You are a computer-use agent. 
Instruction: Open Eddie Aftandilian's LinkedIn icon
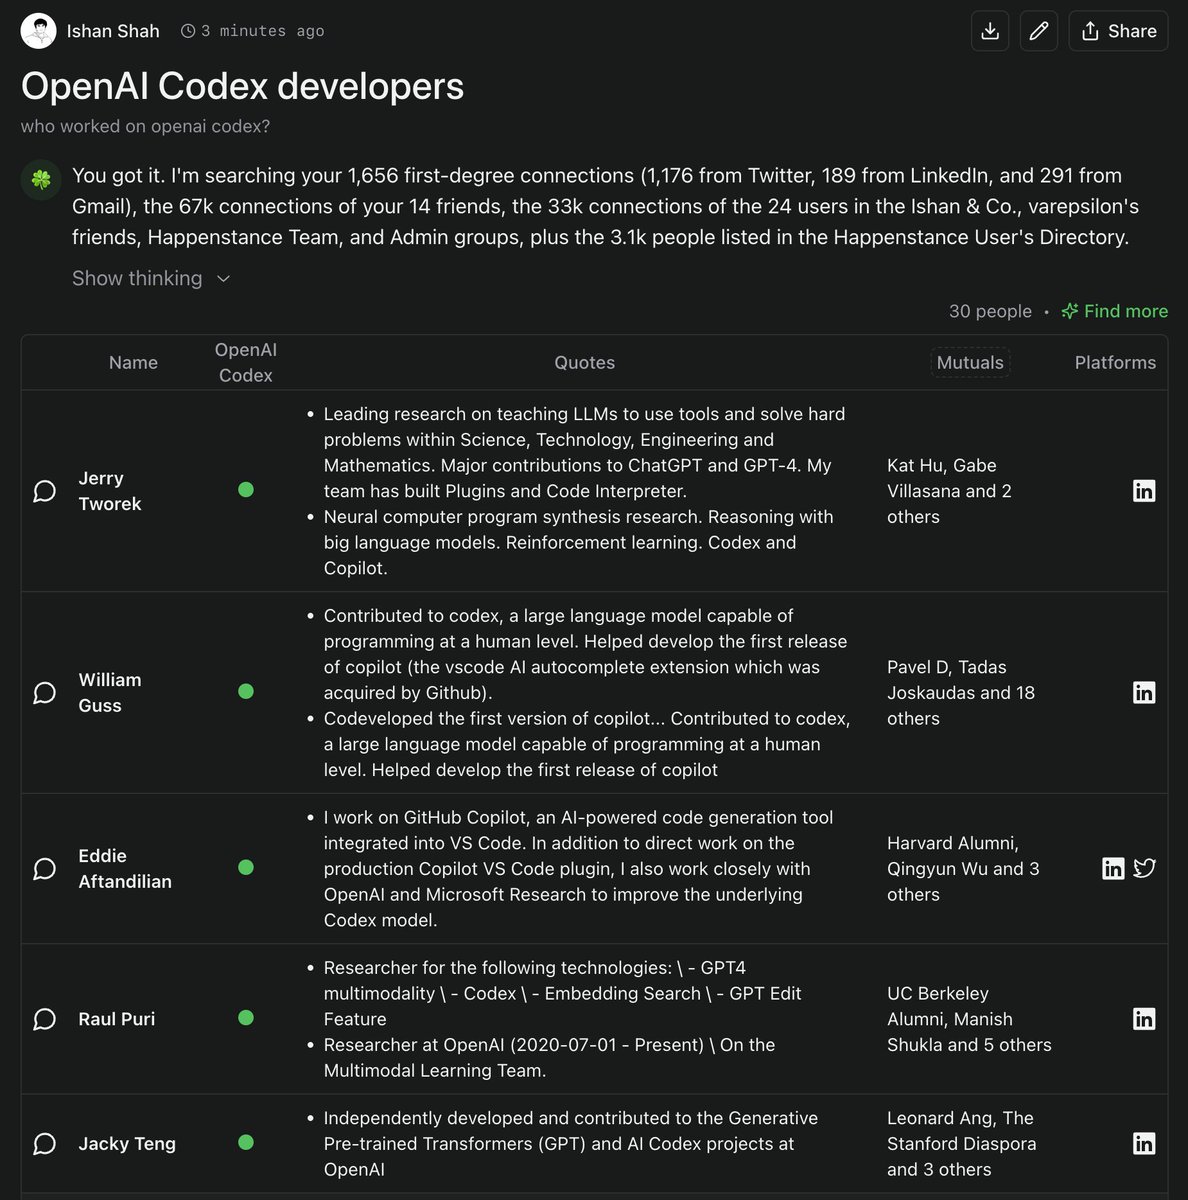tap(1113, 868)
